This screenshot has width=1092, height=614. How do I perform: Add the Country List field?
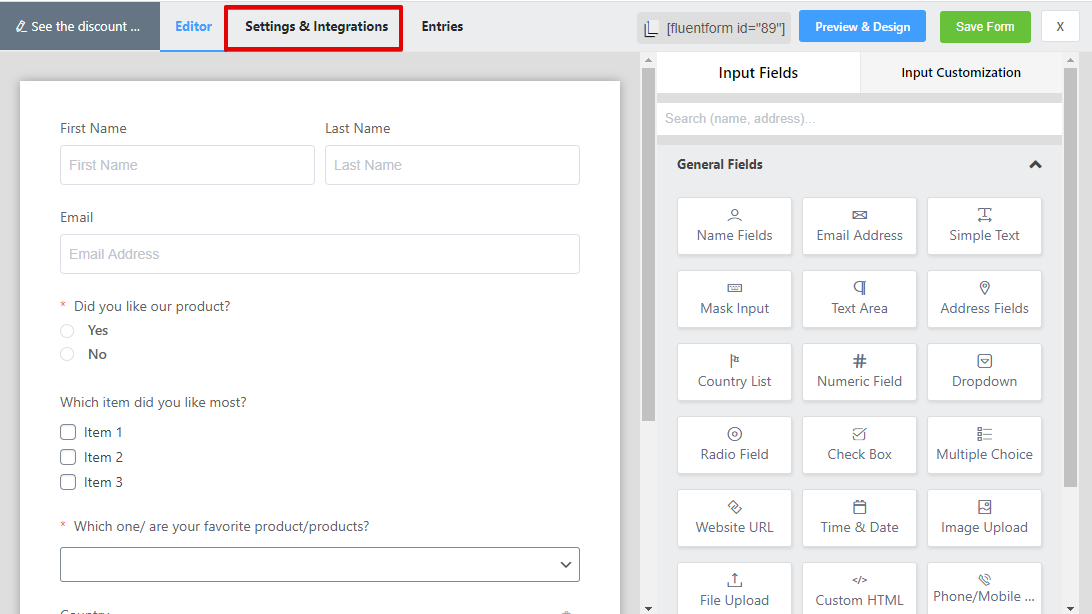click(734, 372)
